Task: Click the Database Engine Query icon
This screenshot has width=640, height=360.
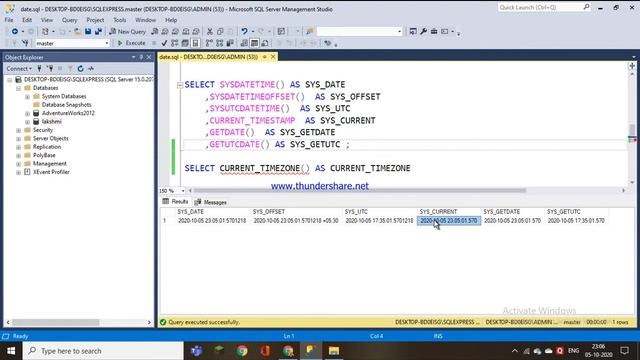Action: (x=155, y=31)
